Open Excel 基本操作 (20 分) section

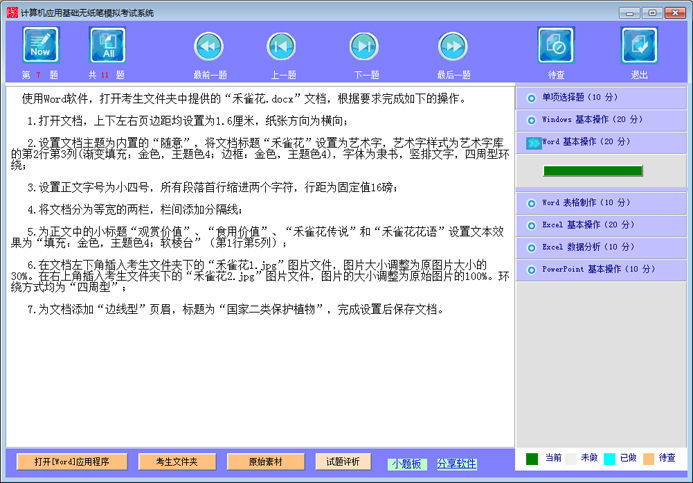pos(602,225)
